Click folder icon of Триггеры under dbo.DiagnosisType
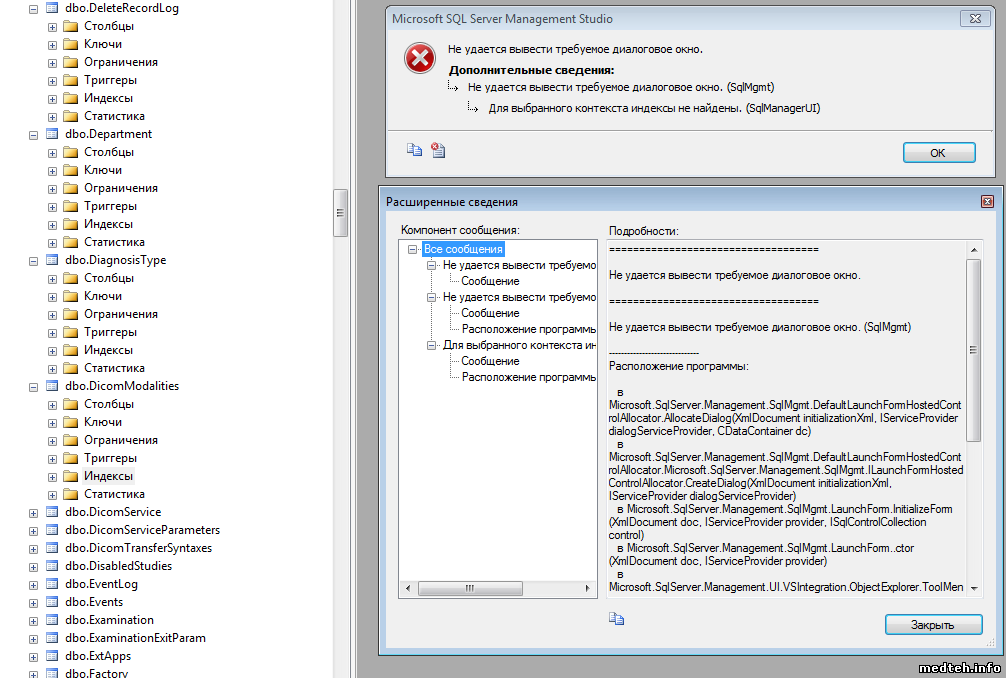 point(70,332)
